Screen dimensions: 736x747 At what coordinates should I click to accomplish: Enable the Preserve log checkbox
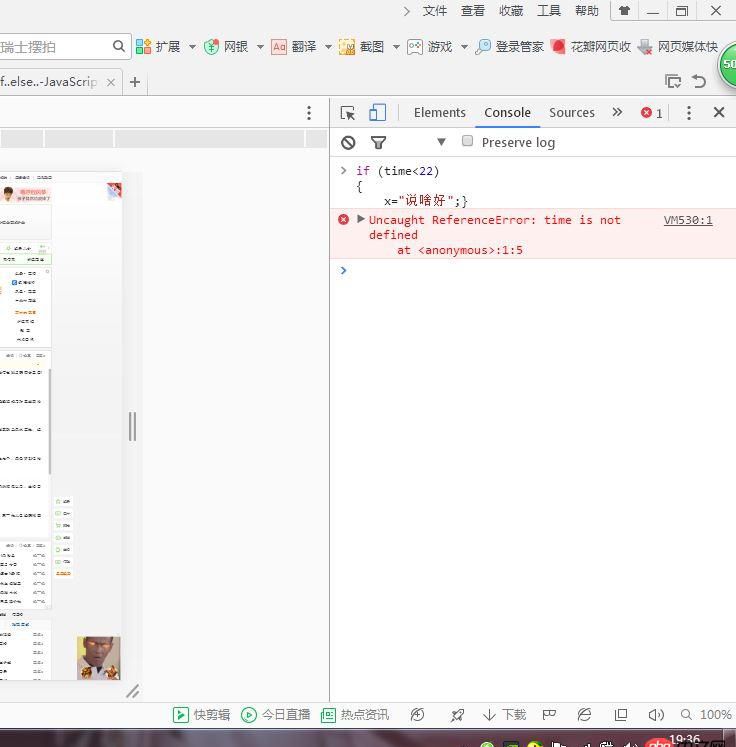pyautogui.click(x=467, y=141)
